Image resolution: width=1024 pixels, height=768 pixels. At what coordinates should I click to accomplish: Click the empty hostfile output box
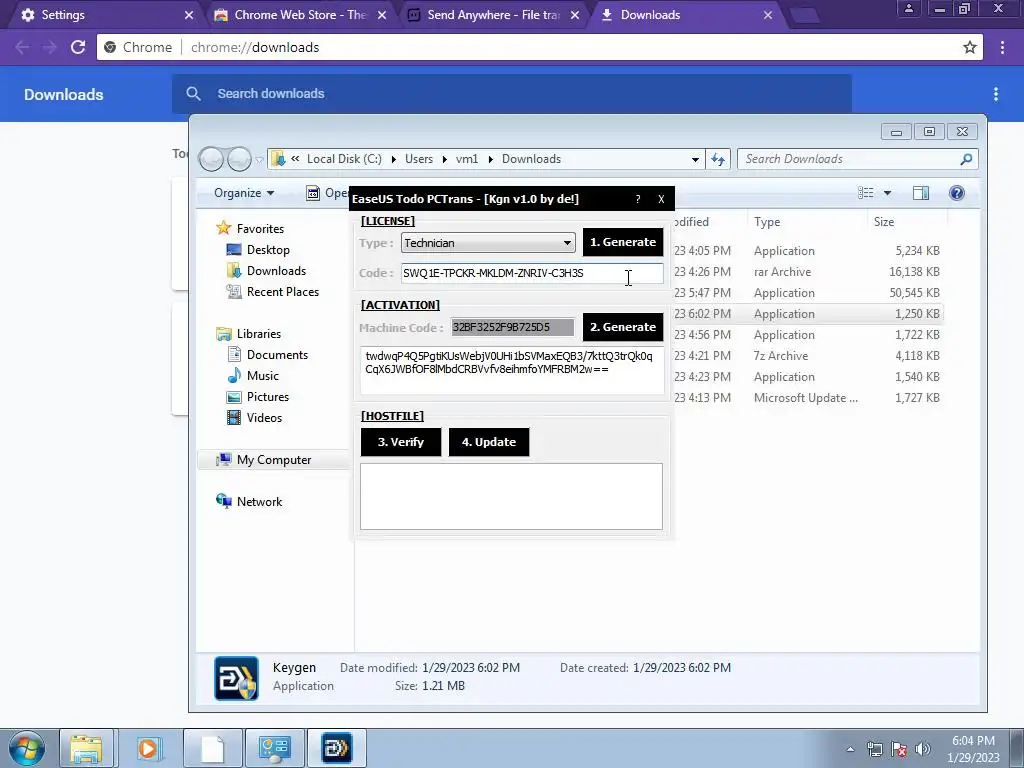pos(511,496)
